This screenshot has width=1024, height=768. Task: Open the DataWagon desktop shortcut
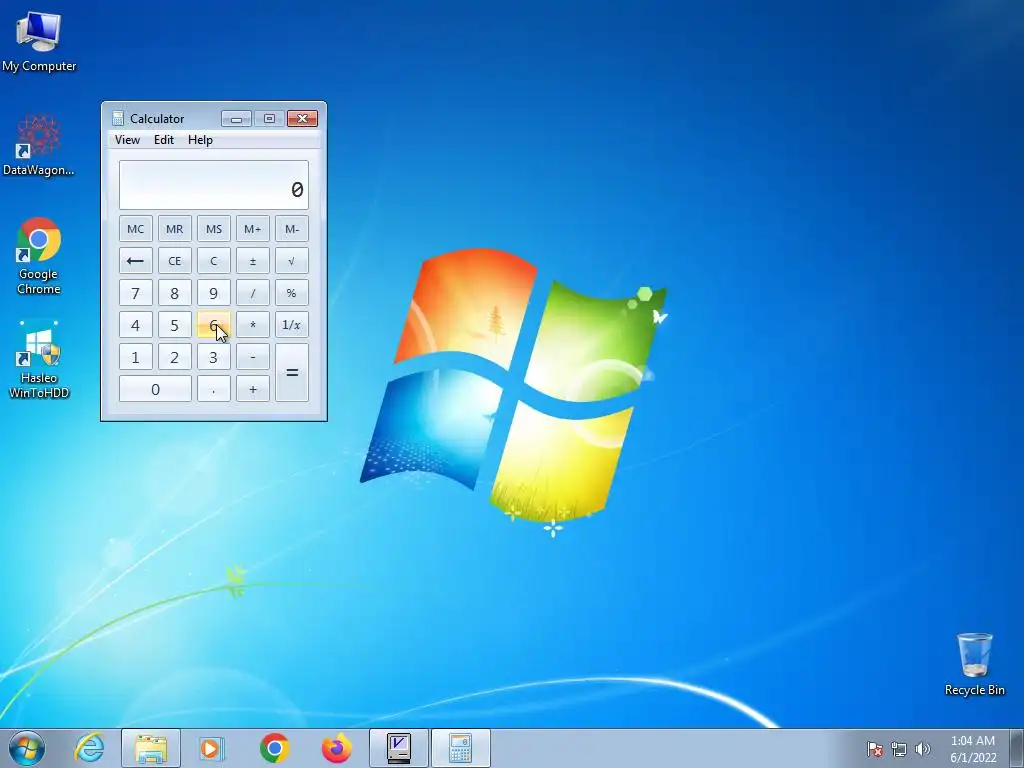pyautogui.click(x=39, y=146)
